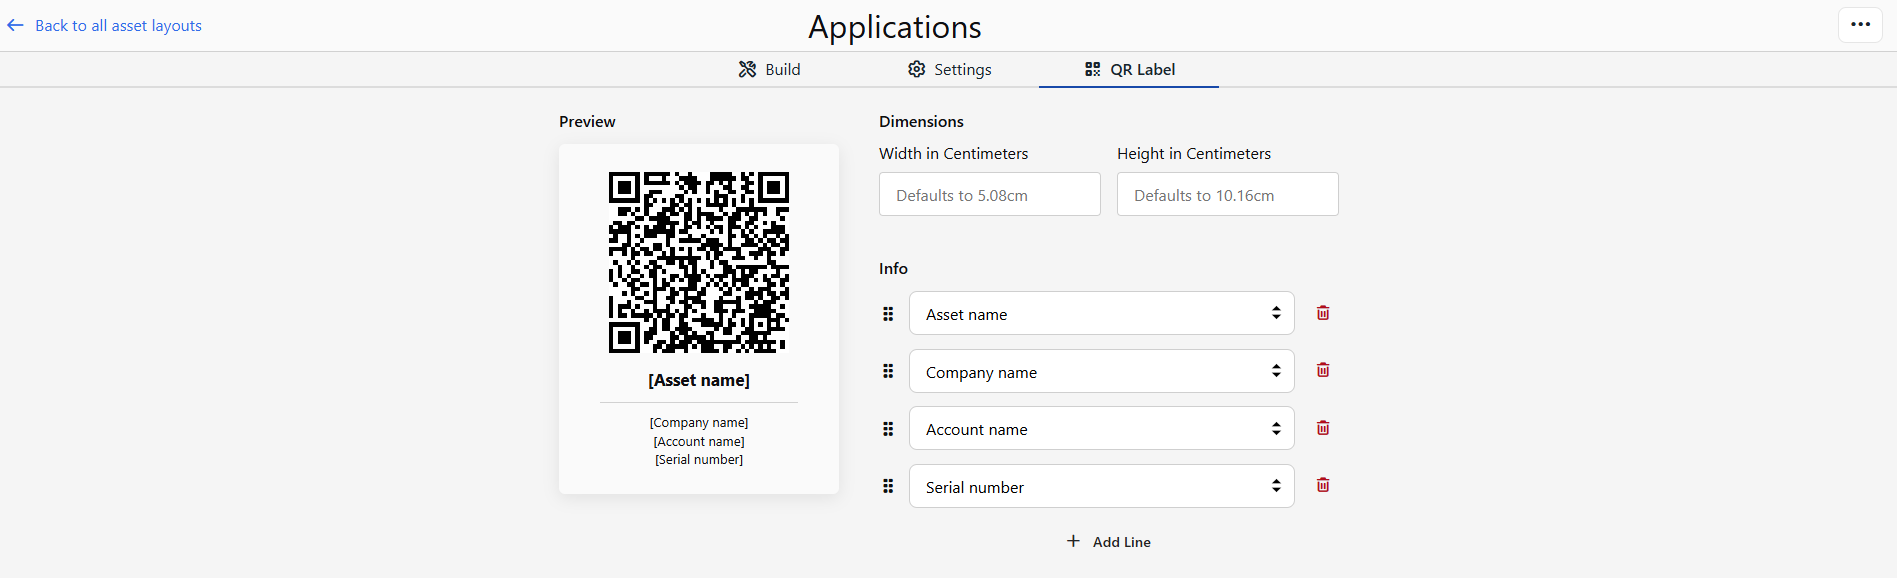Viewport: 1897px width, 578px height.
Task: Open the Serial number dropdown
Action: coord(1102,486)
